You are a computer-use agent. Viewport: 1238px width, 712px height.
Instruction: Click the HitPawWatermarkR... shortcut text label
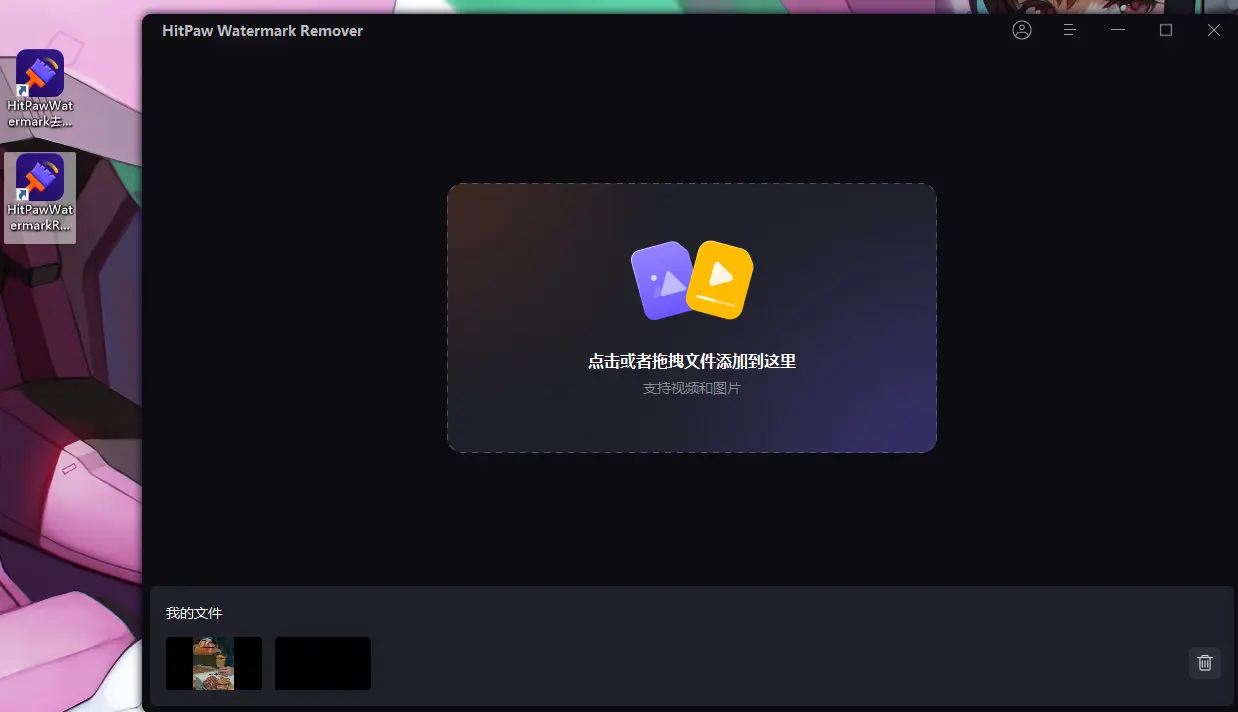point(40,218)
